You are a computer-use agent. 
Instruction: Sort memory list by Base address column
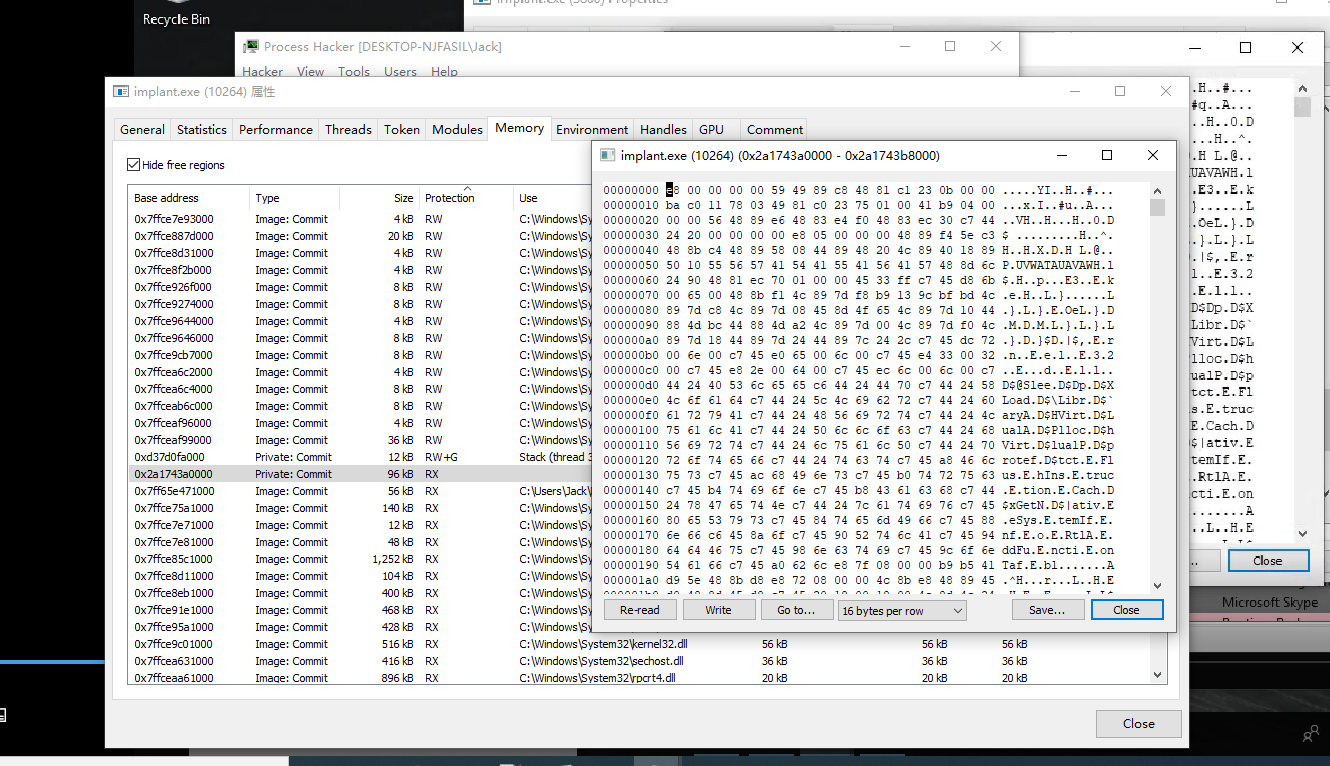click(188, 198)
